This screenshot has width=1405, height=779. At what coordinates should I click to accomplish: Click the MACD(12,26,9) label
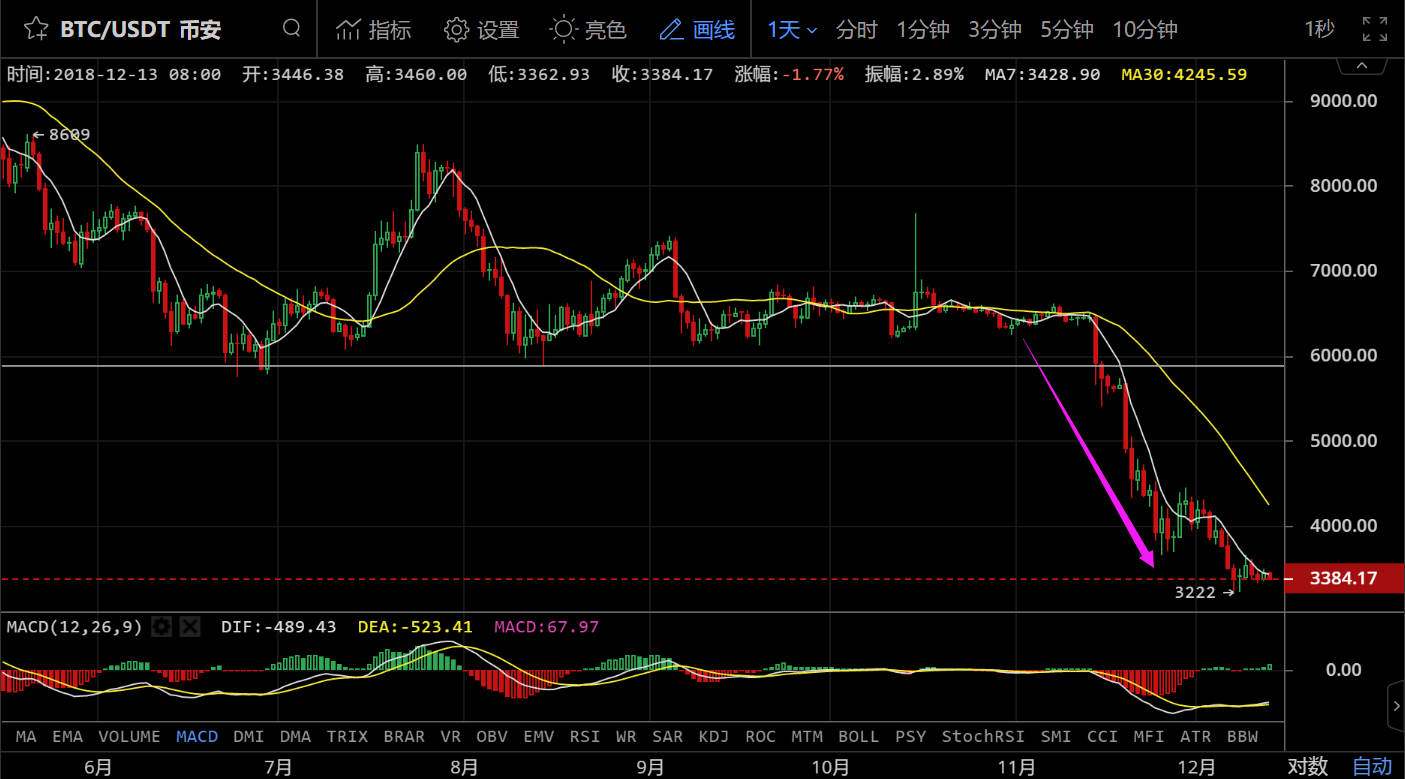[x=76, y=627]
